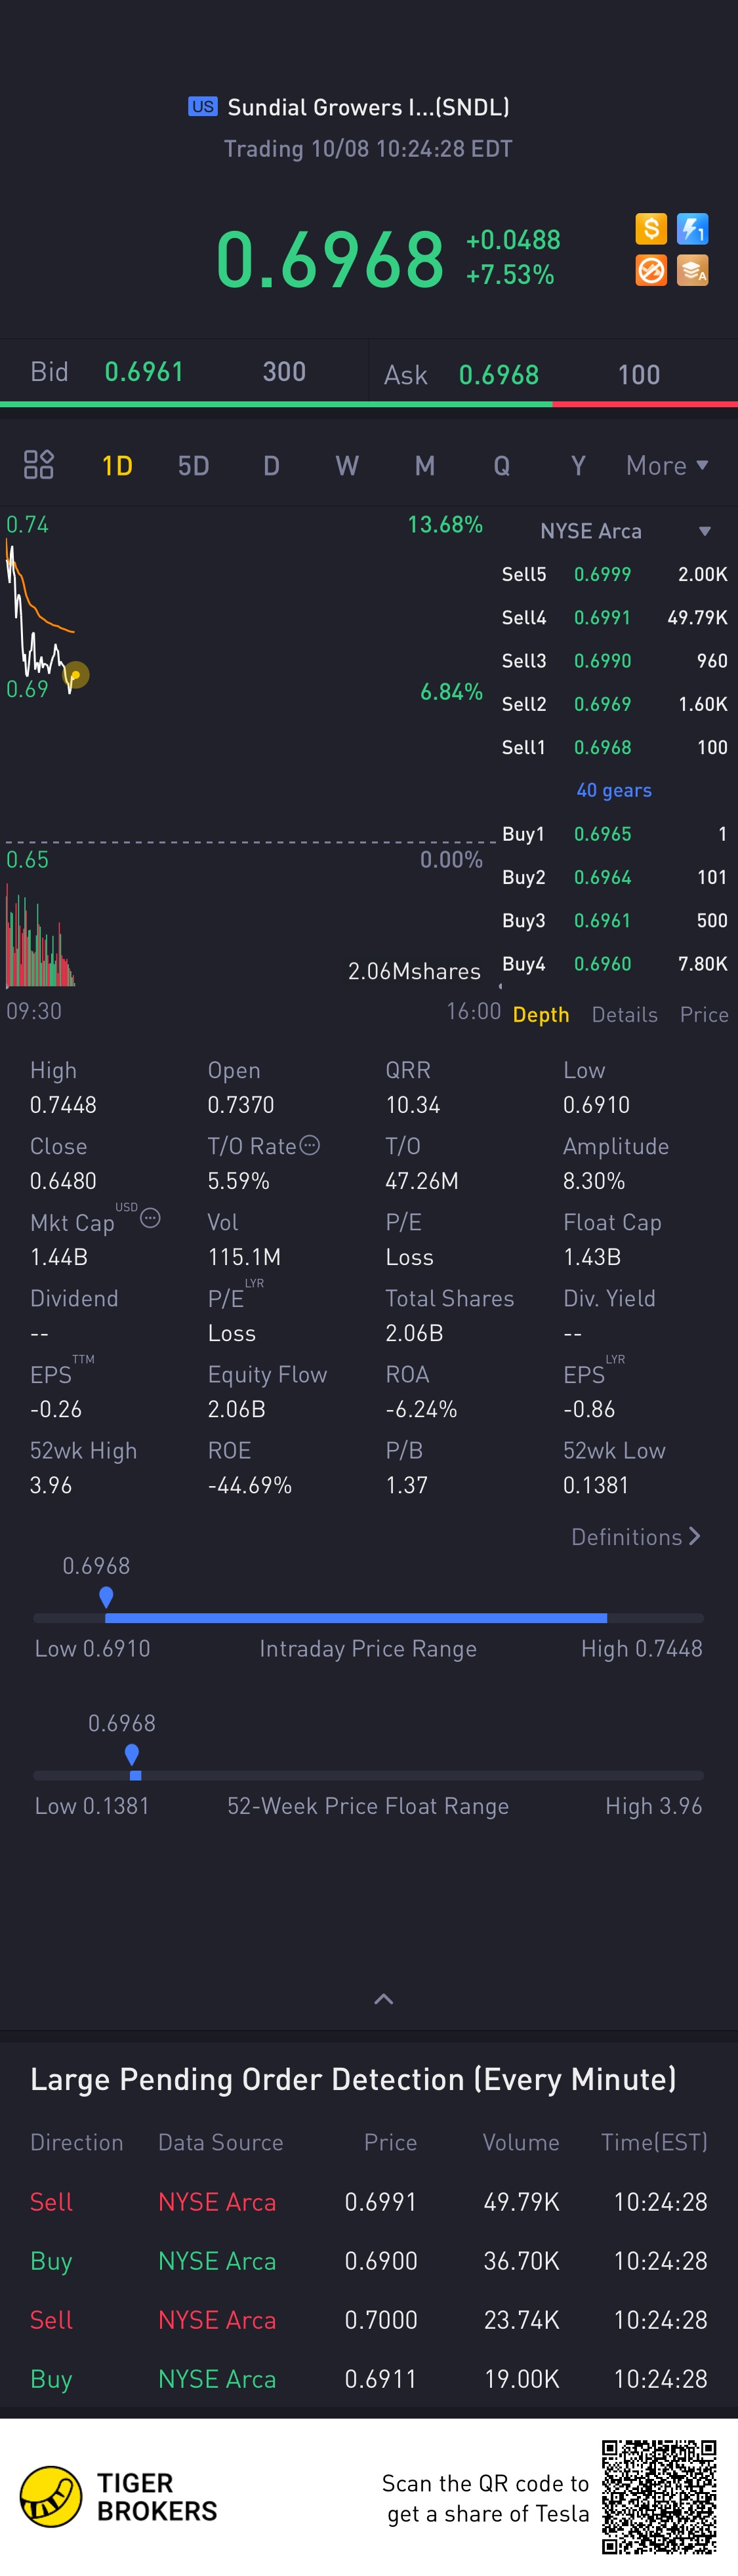Image resolution: width=738 pixels, height=2576 pixels.
Task: Switch to the W weekly chart tab
Action: coord(347,465)
